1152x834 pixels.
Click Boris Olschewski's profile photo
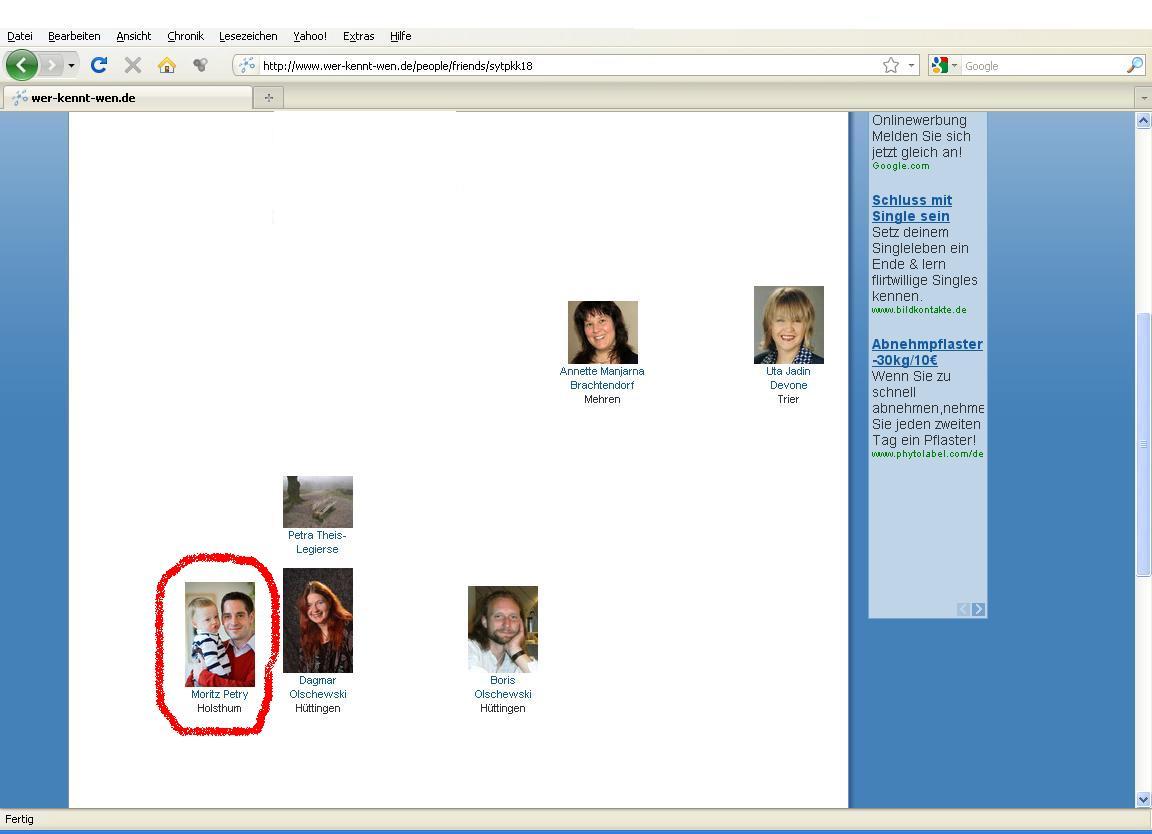pyautogui.click(x=502, y=628)
